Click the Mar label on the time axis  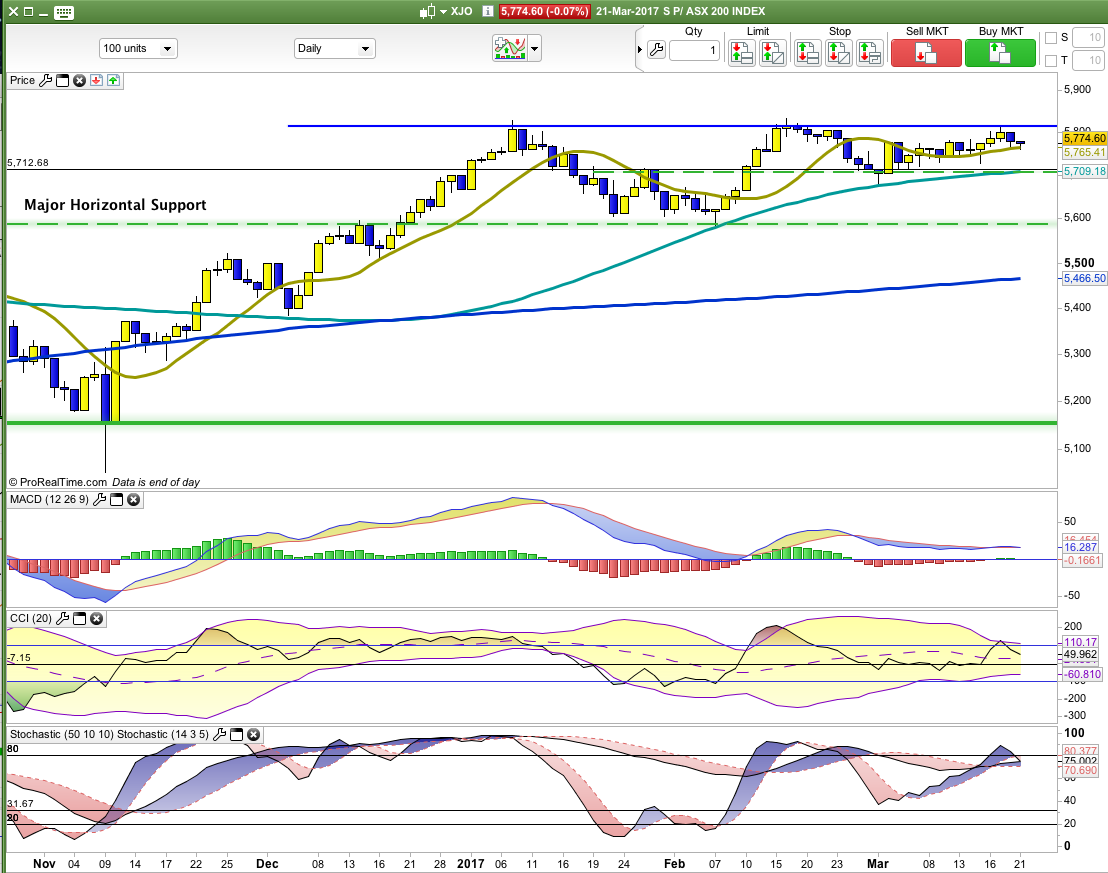(x=878, y=864)
